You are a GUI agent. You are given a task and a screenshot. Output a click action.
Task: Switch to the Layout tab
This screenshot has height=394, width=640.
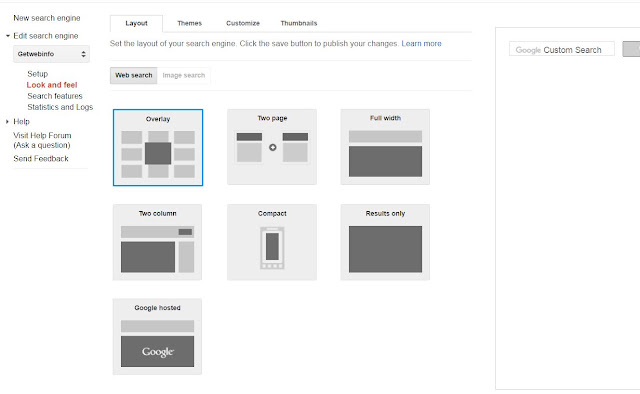coord(136,23)
